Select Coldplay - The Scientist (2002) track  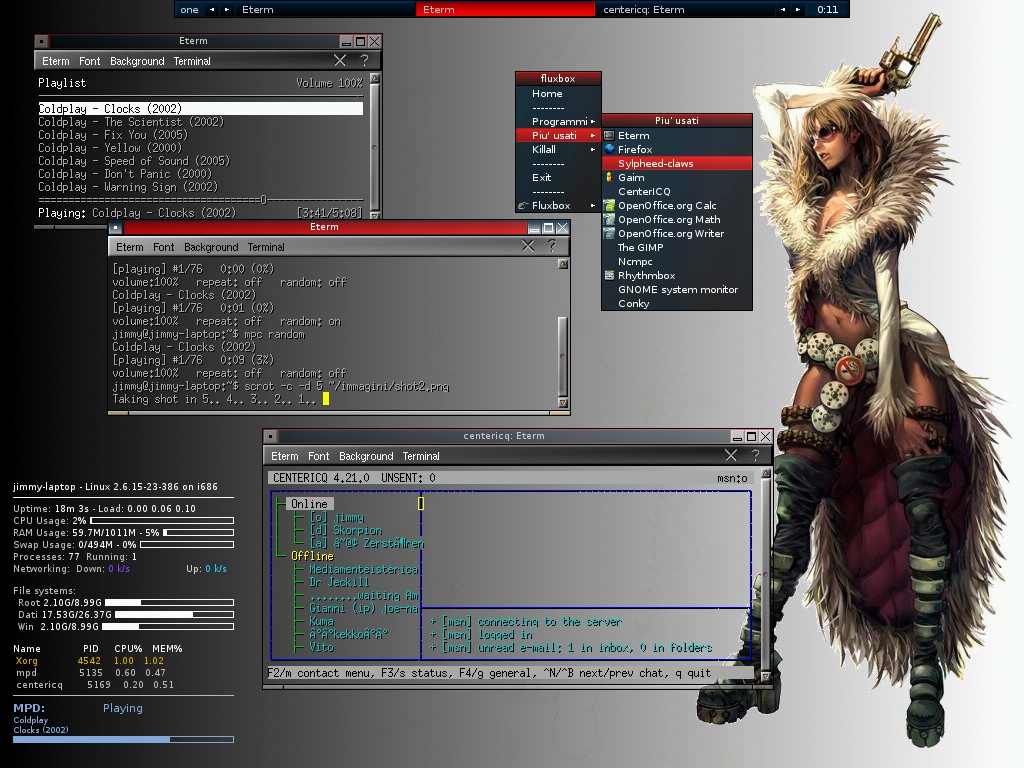click(131, 122)
